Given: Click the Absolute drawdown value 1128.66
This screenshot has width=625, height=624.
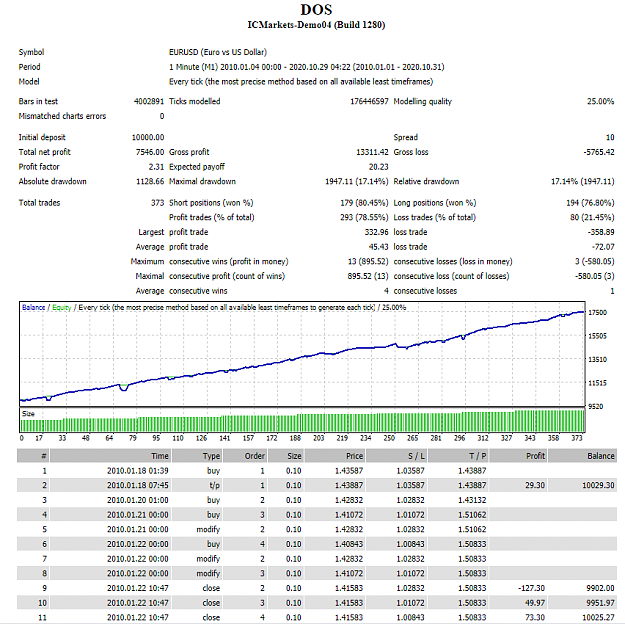Looking at the screenshot, I should tap(150, 181).
